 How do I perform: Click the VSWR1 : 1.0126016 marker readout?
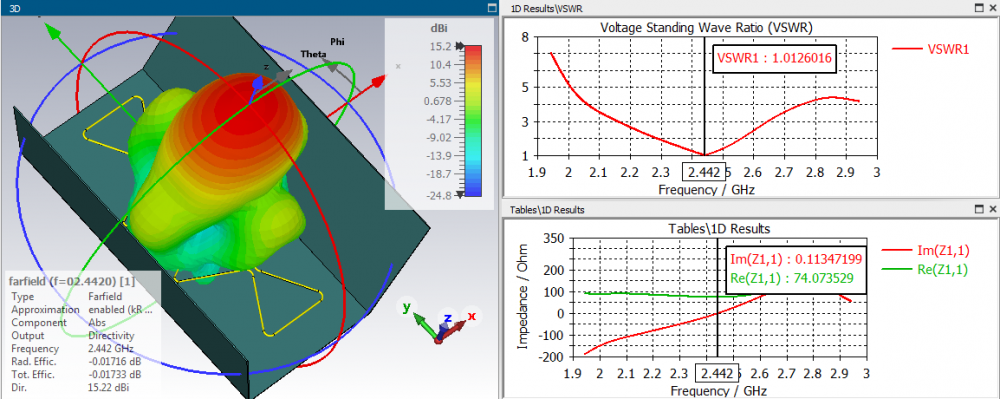click(774, 59)
